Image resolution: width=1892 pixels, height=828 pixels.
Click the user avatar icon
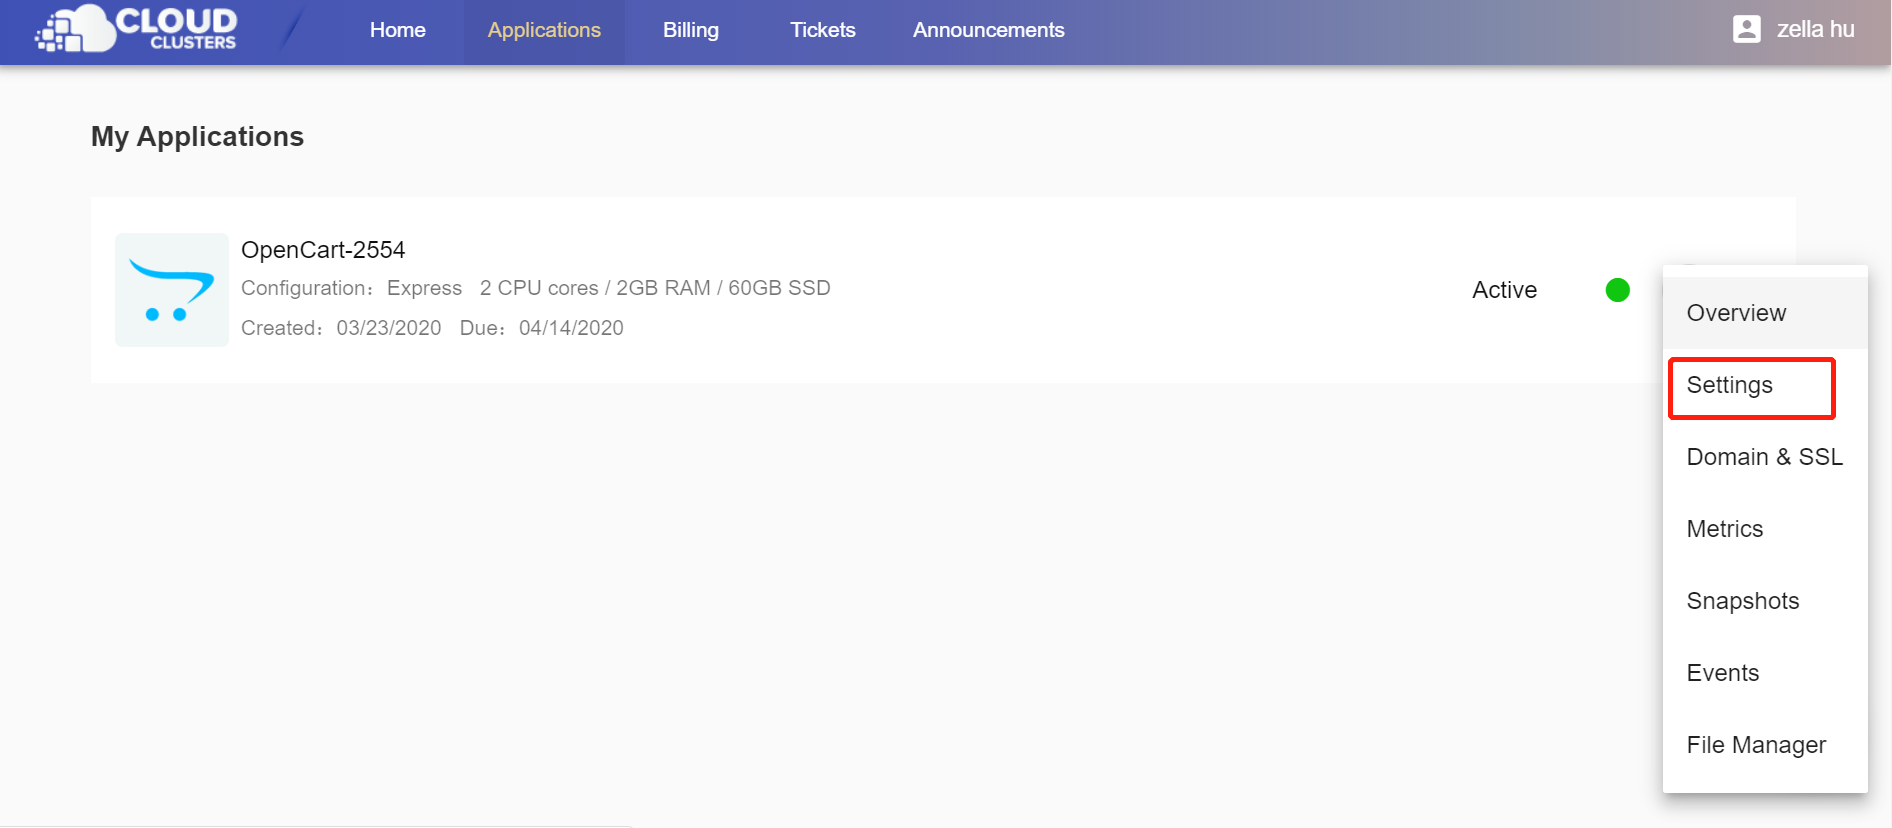[1746, 29]
